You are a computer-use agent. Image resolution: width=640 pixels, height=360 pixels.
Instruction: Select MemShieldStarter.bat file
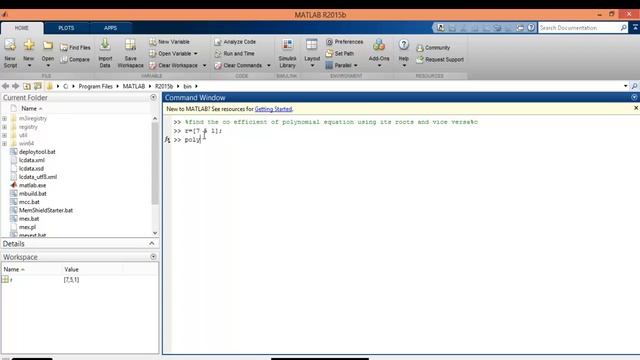46,210
